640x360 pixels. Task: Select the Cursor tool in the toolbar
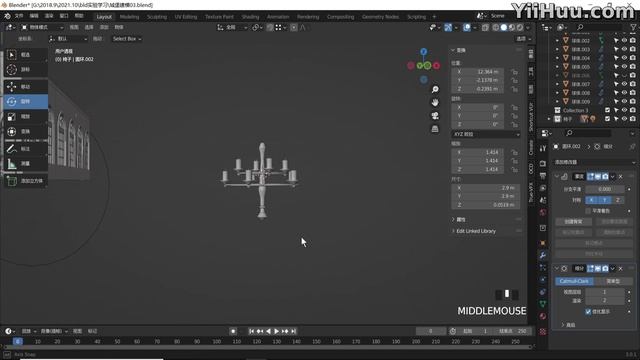click(12, 69)
